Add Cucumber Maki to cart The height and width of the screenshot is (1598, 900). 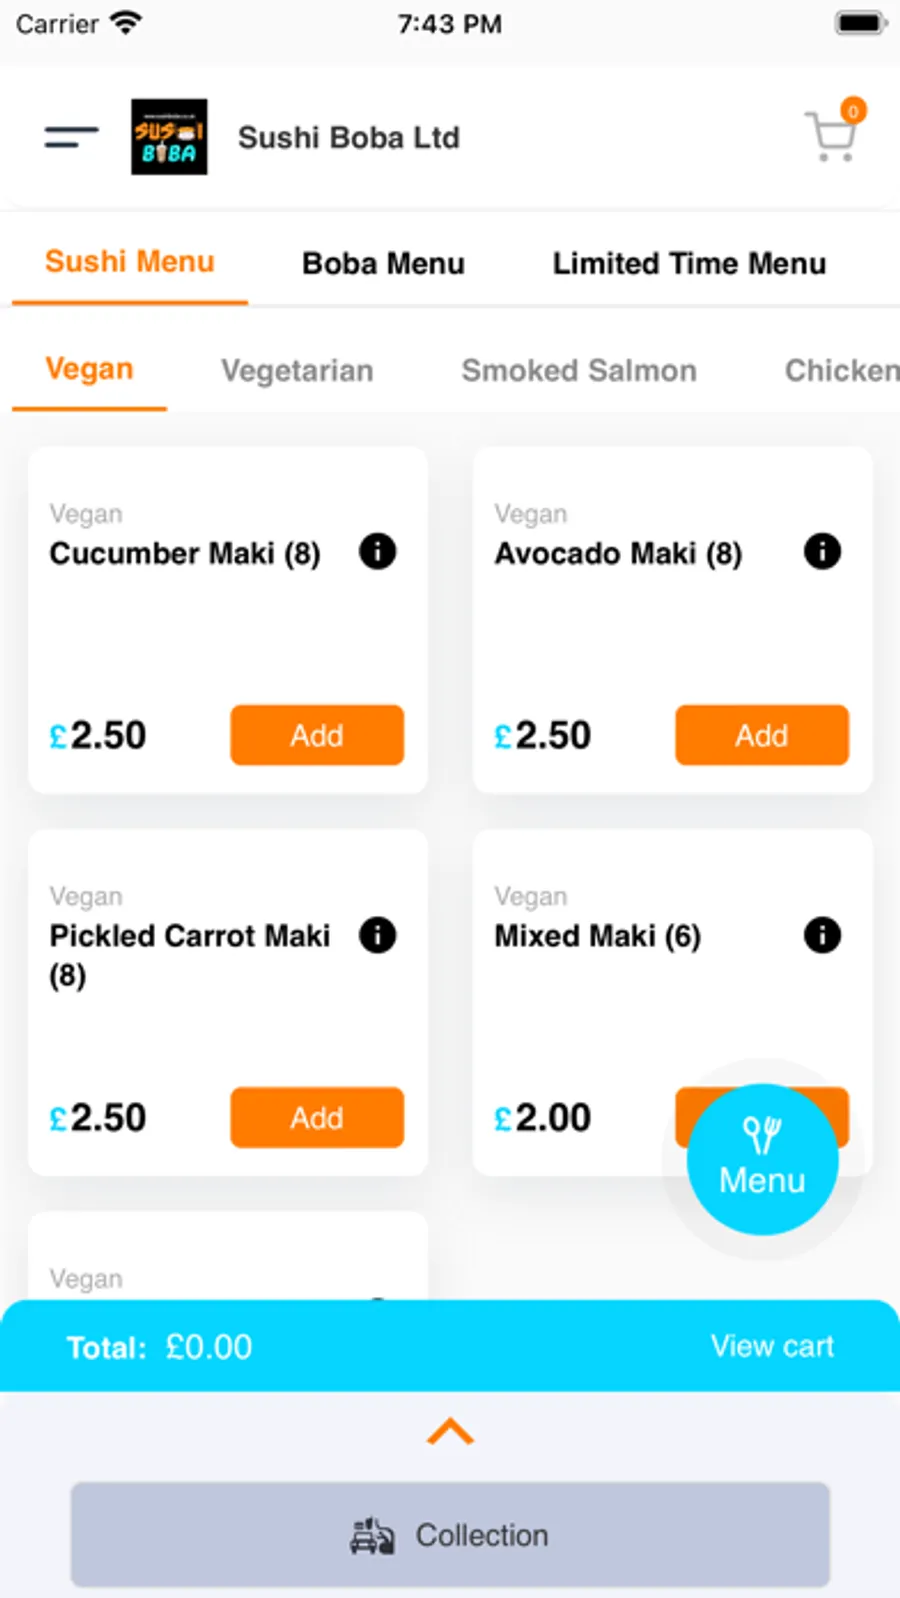(317, 735)
